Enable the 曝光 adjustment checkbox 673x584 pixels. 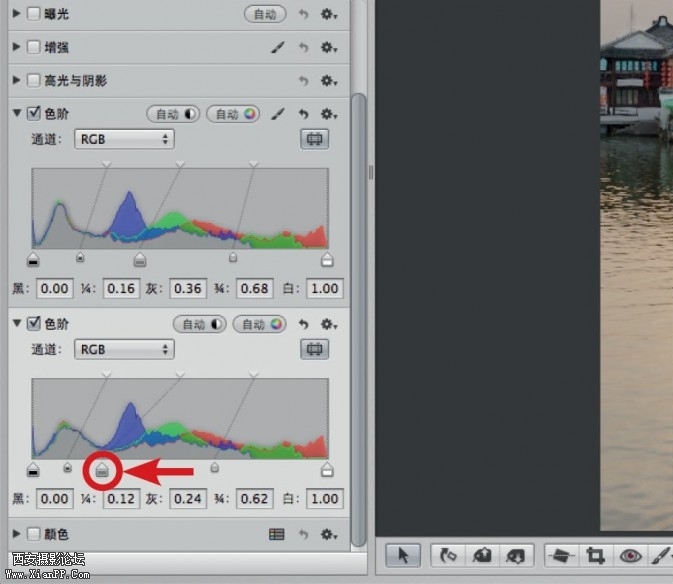pyautogui.click(x=34, y=15)
